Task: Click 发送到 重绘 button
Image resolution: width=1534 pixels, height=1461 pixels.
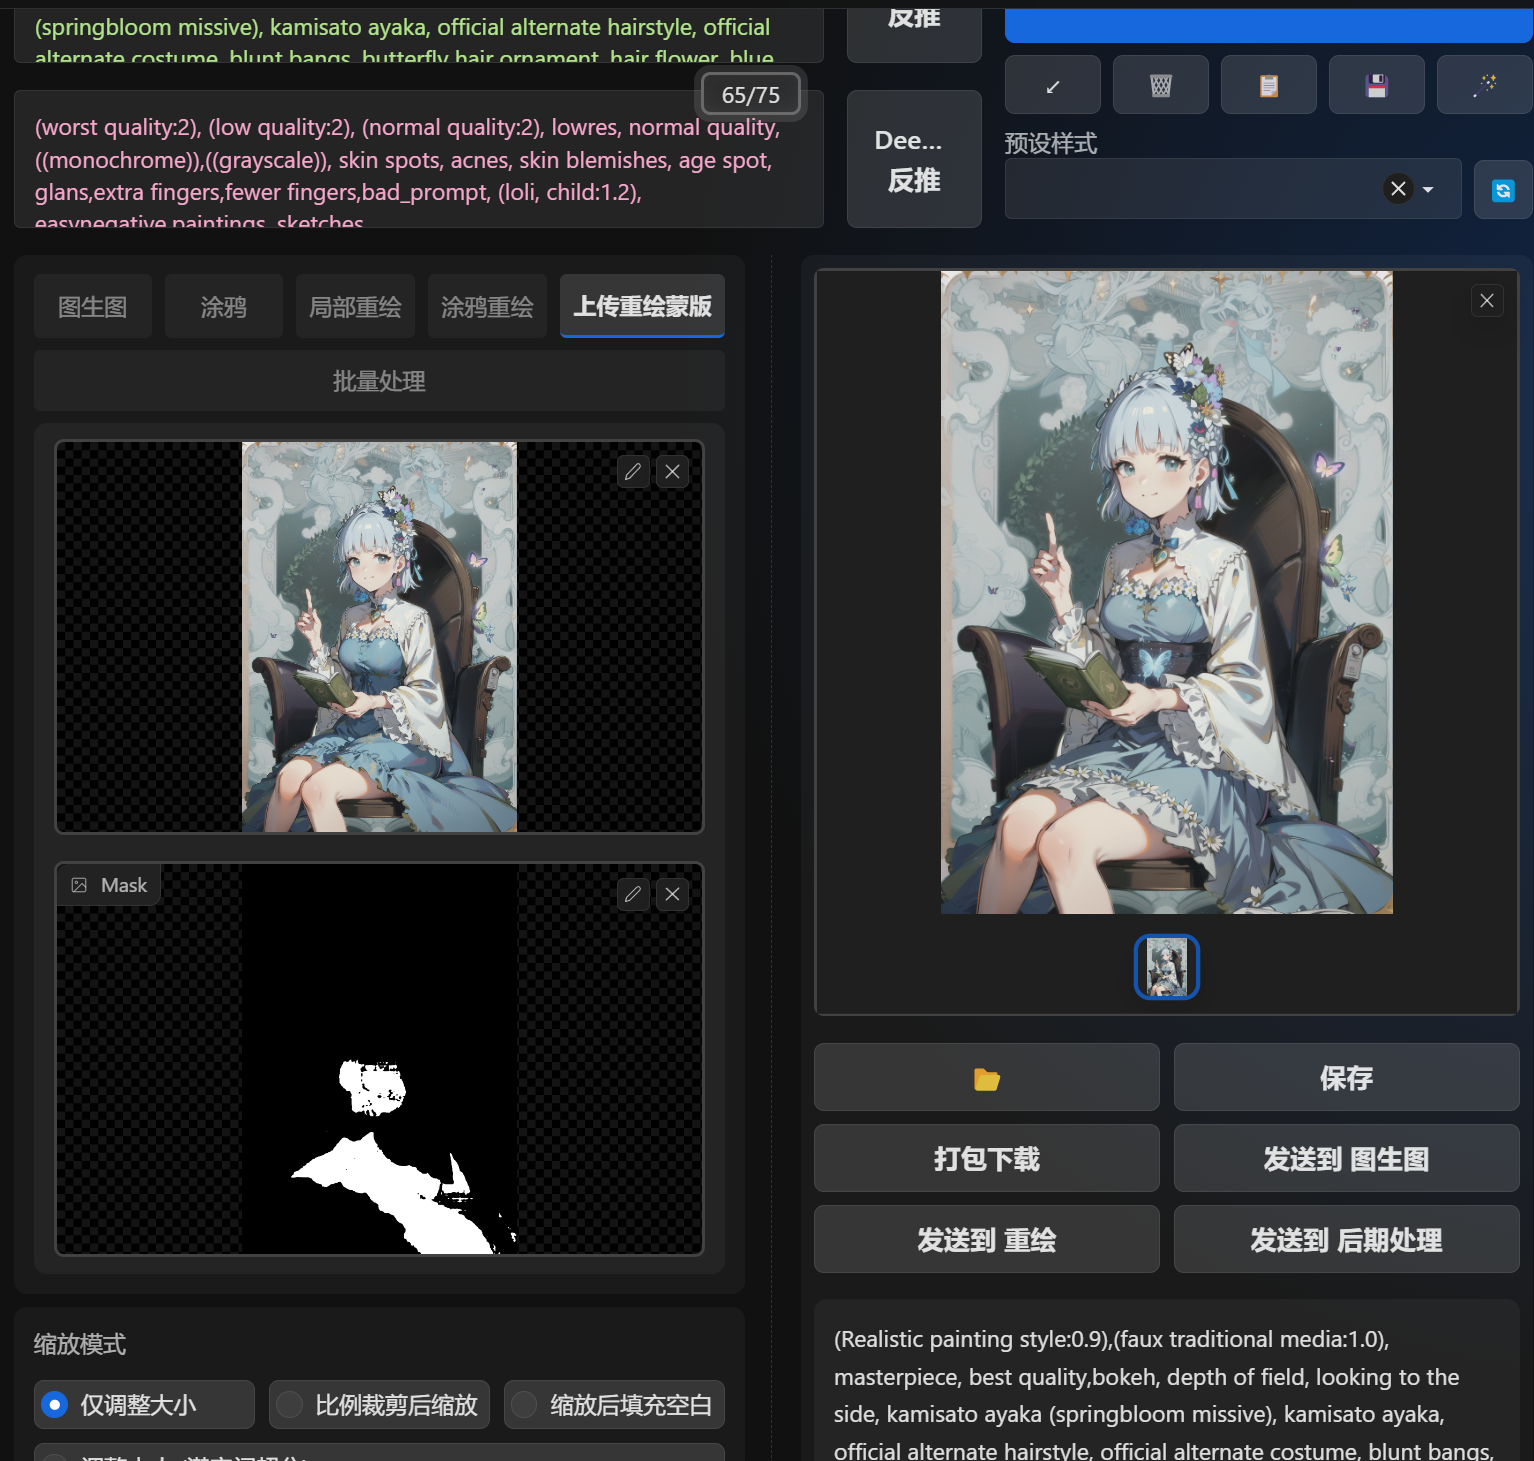Action: click(986, 1240)
